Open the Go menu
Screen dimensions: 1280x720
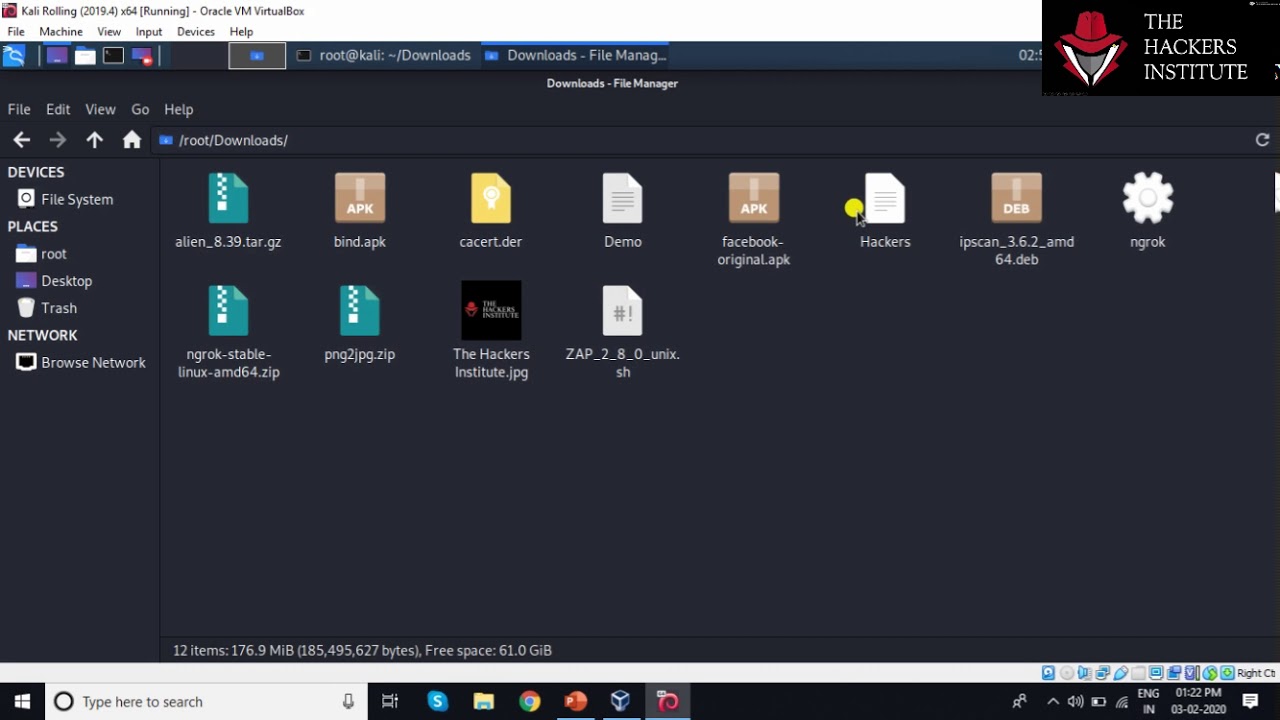(140, 109)
